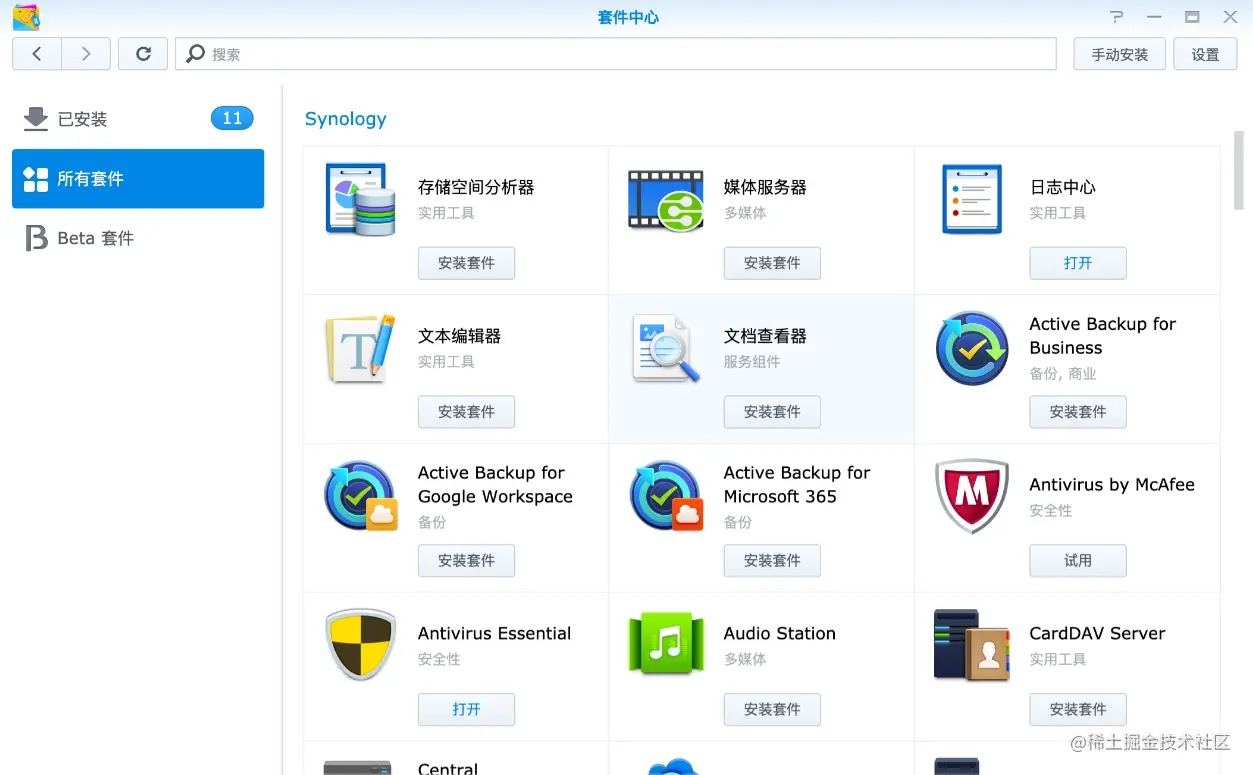Screen dimensions: 1253x775
Task: Open the 文本编辑器 package icon
Action: pyautogui.click(x=360, y=349)
